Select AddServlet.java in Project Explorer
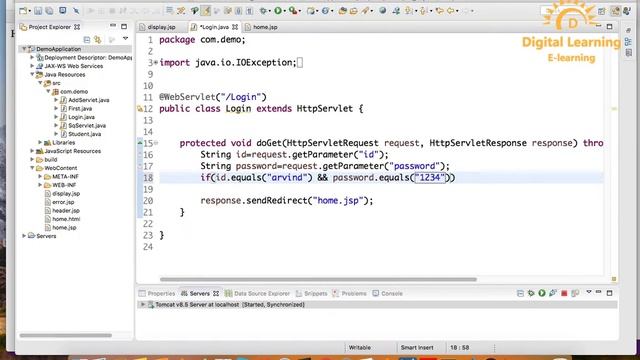 point(88,100)
